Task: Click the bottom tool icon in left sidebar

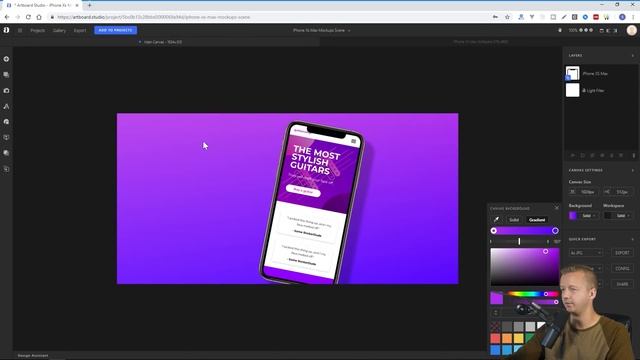Action: tap(7, 169)
